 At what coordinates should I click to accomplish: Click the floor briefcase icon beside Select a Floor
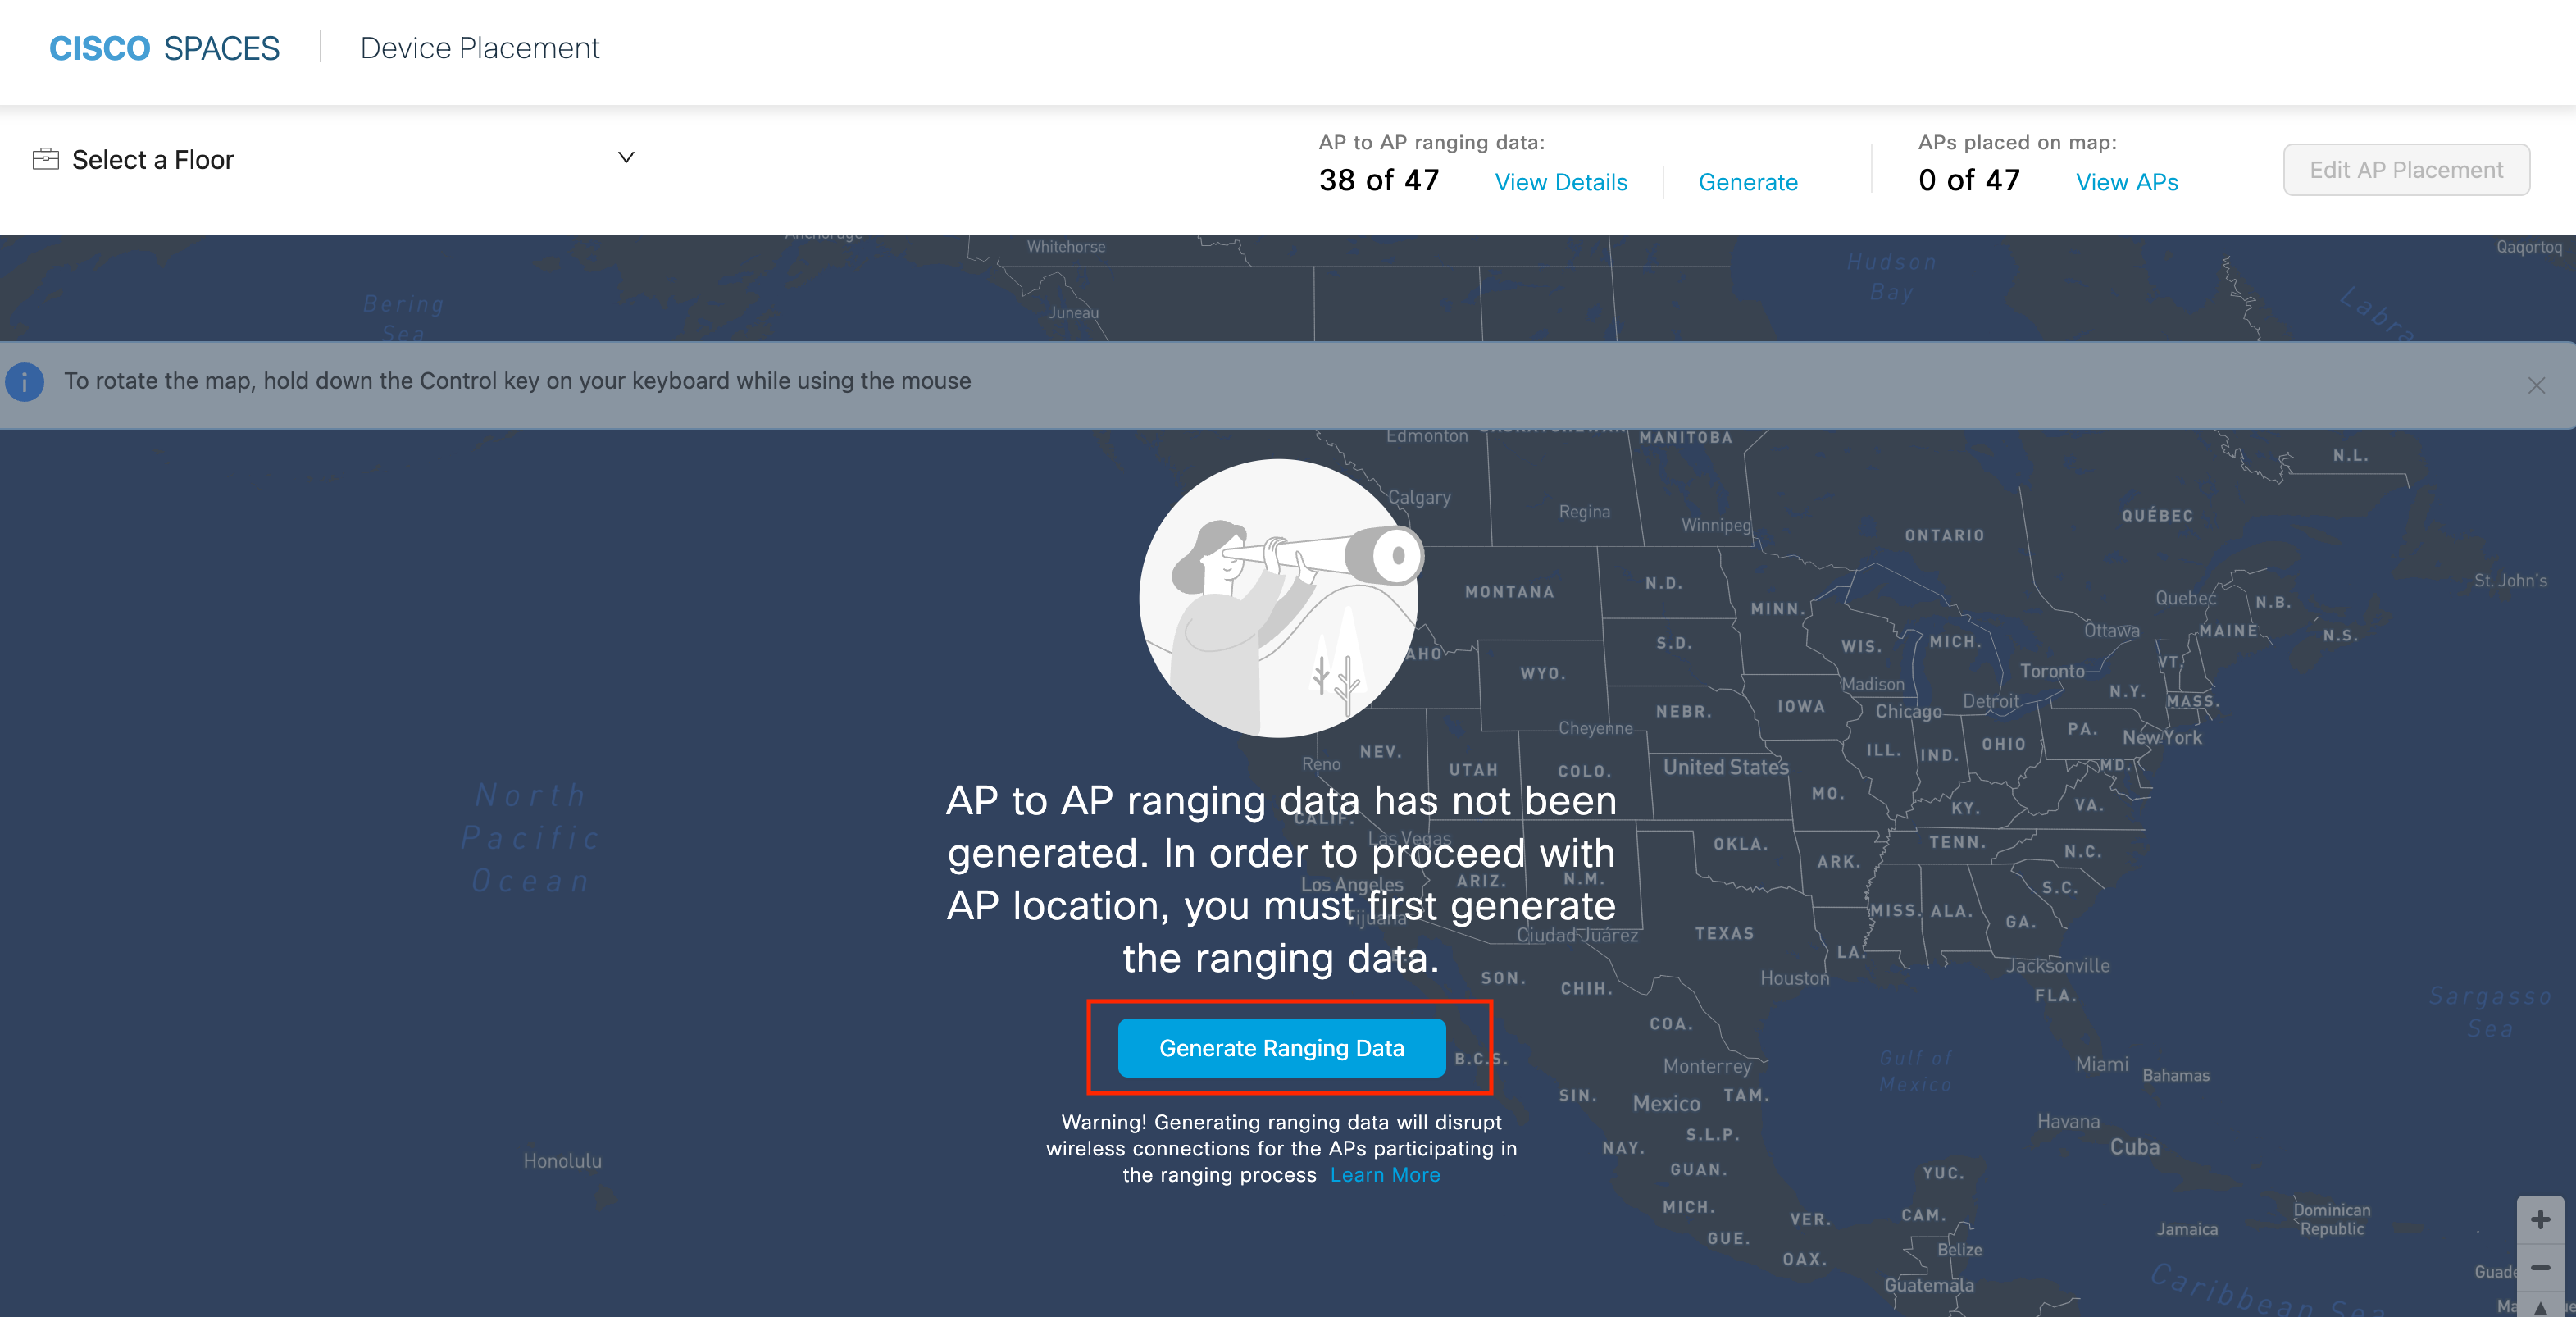point(46,159)
